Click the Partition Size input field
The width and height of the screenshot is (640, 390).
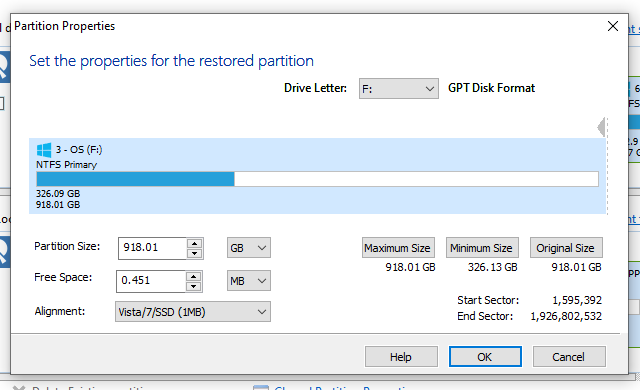click(x=152, y=248)
